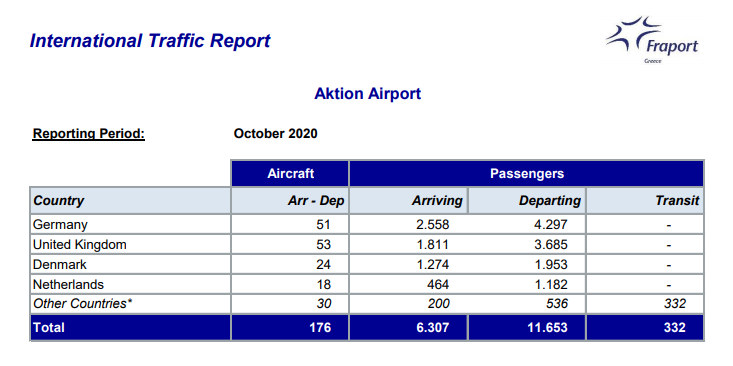The image size is (733, 366).
Task: Select the Country column header cell
Action: [130, 201]
